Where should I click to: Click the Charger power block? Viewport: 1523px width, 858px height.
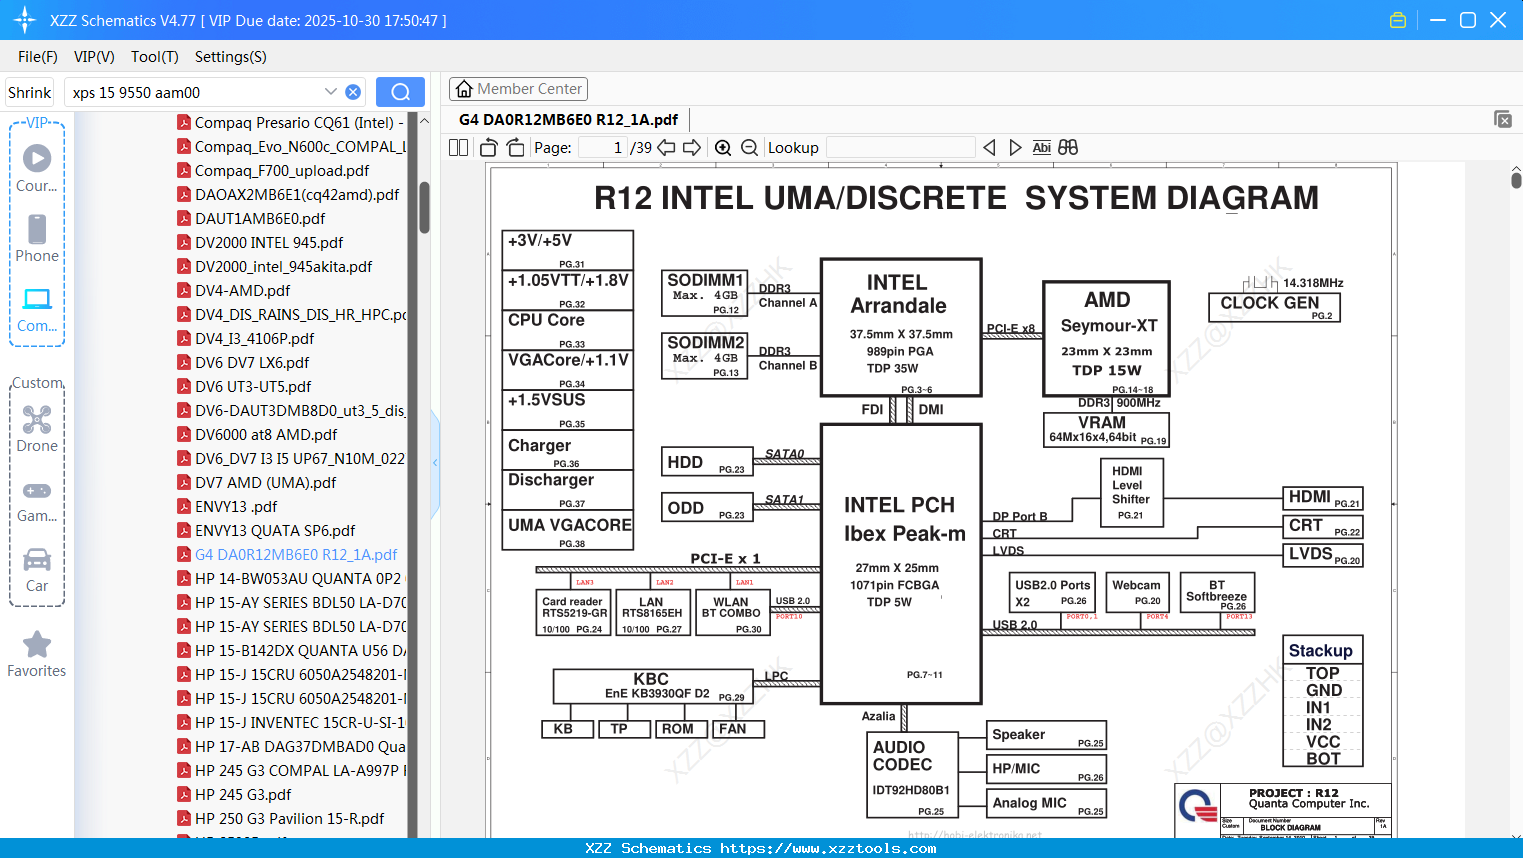click(568, 450)
